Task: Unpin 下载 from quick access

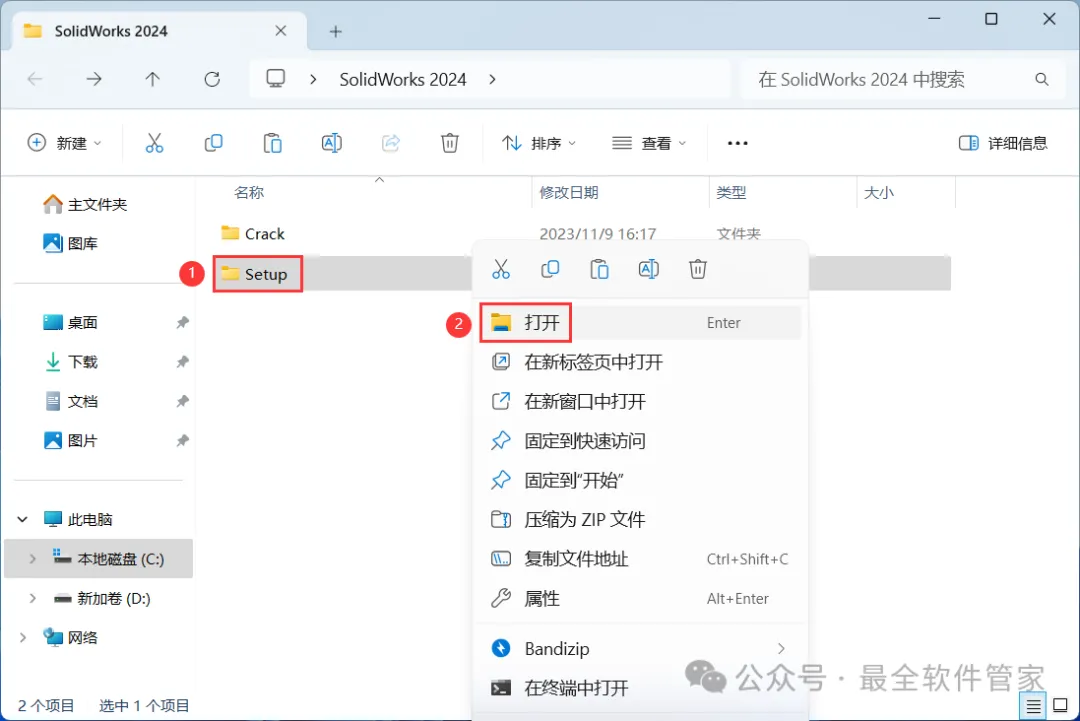Action: click(183, 362)
